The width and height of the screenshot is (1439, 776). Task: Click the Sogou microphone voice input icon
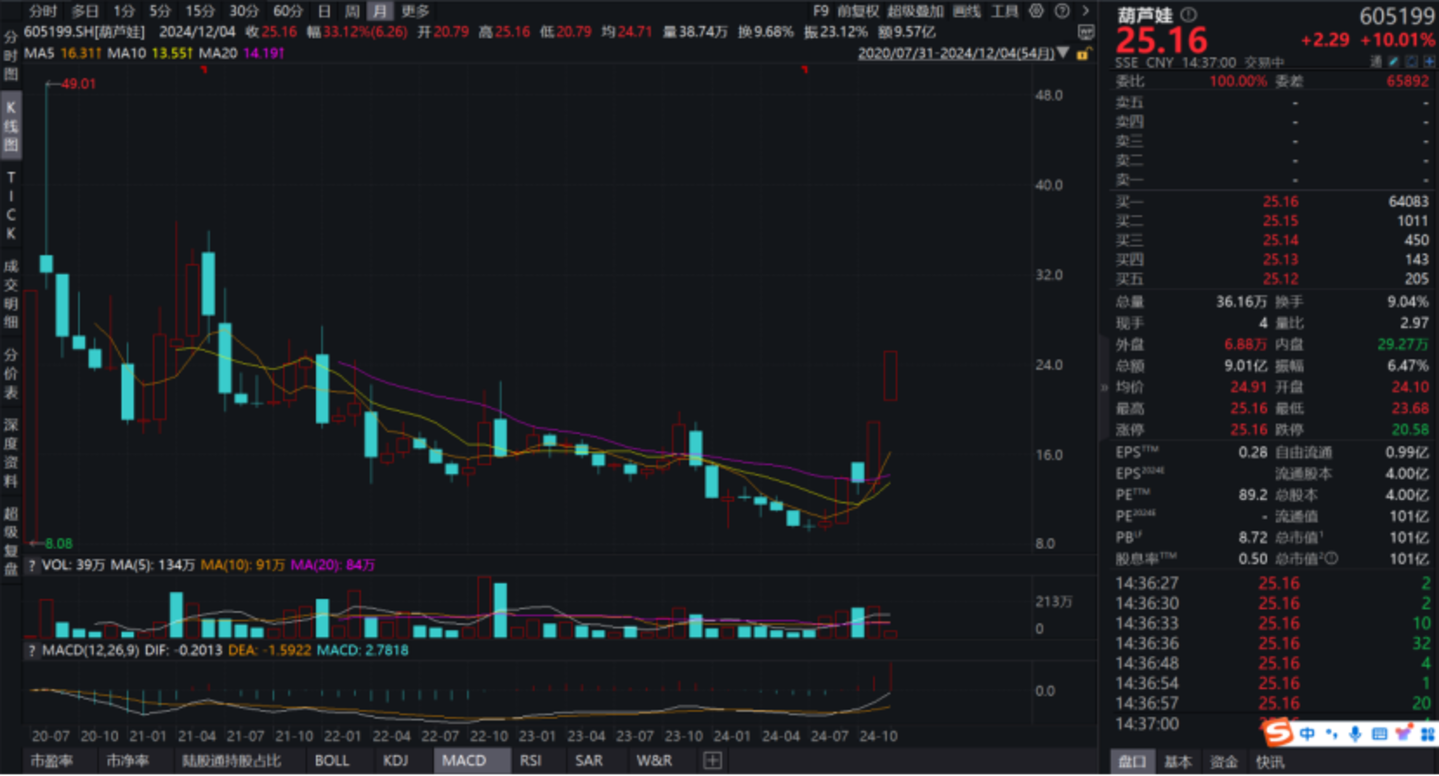1355,734
